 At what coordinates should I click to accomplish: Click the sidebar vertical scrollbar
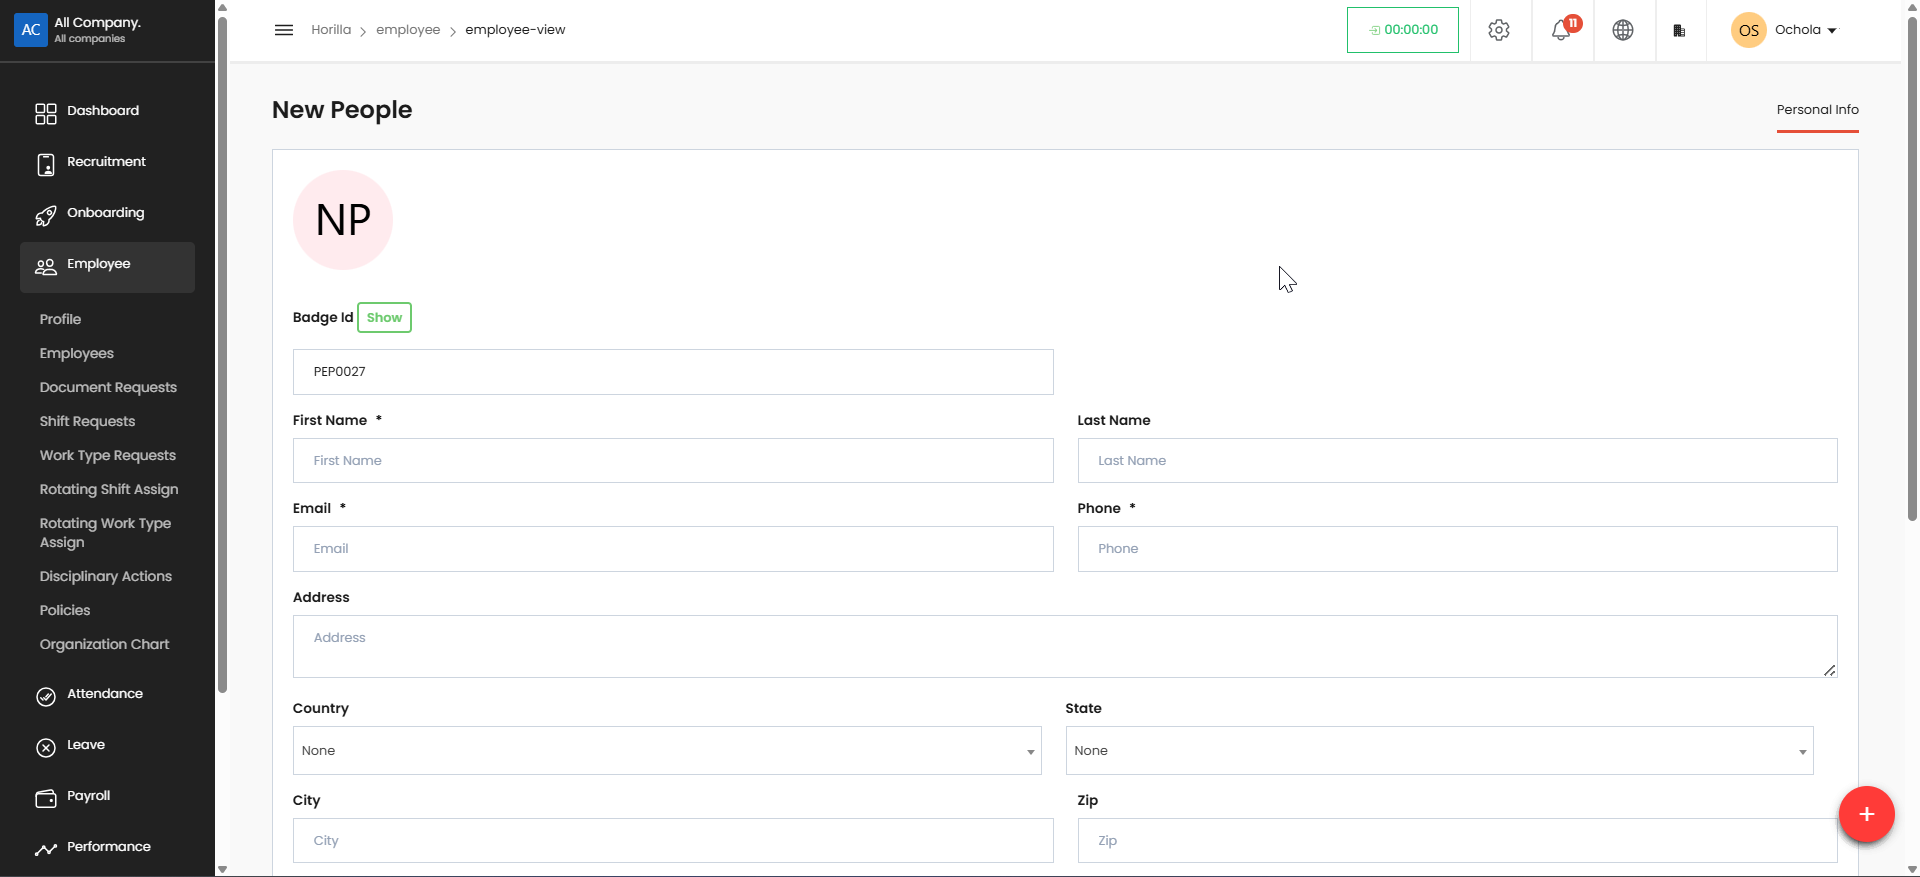[222, 355]
